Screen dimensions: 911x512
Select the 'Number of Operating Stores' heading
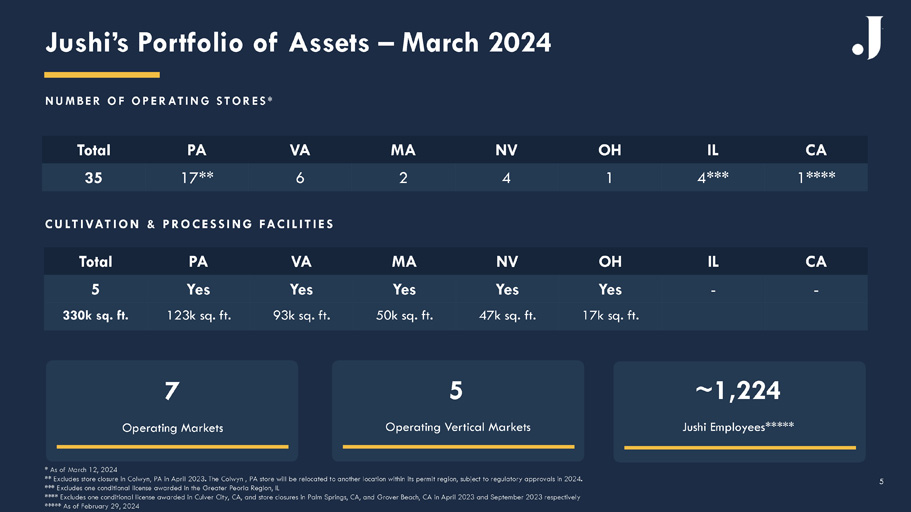coord(158,101)
